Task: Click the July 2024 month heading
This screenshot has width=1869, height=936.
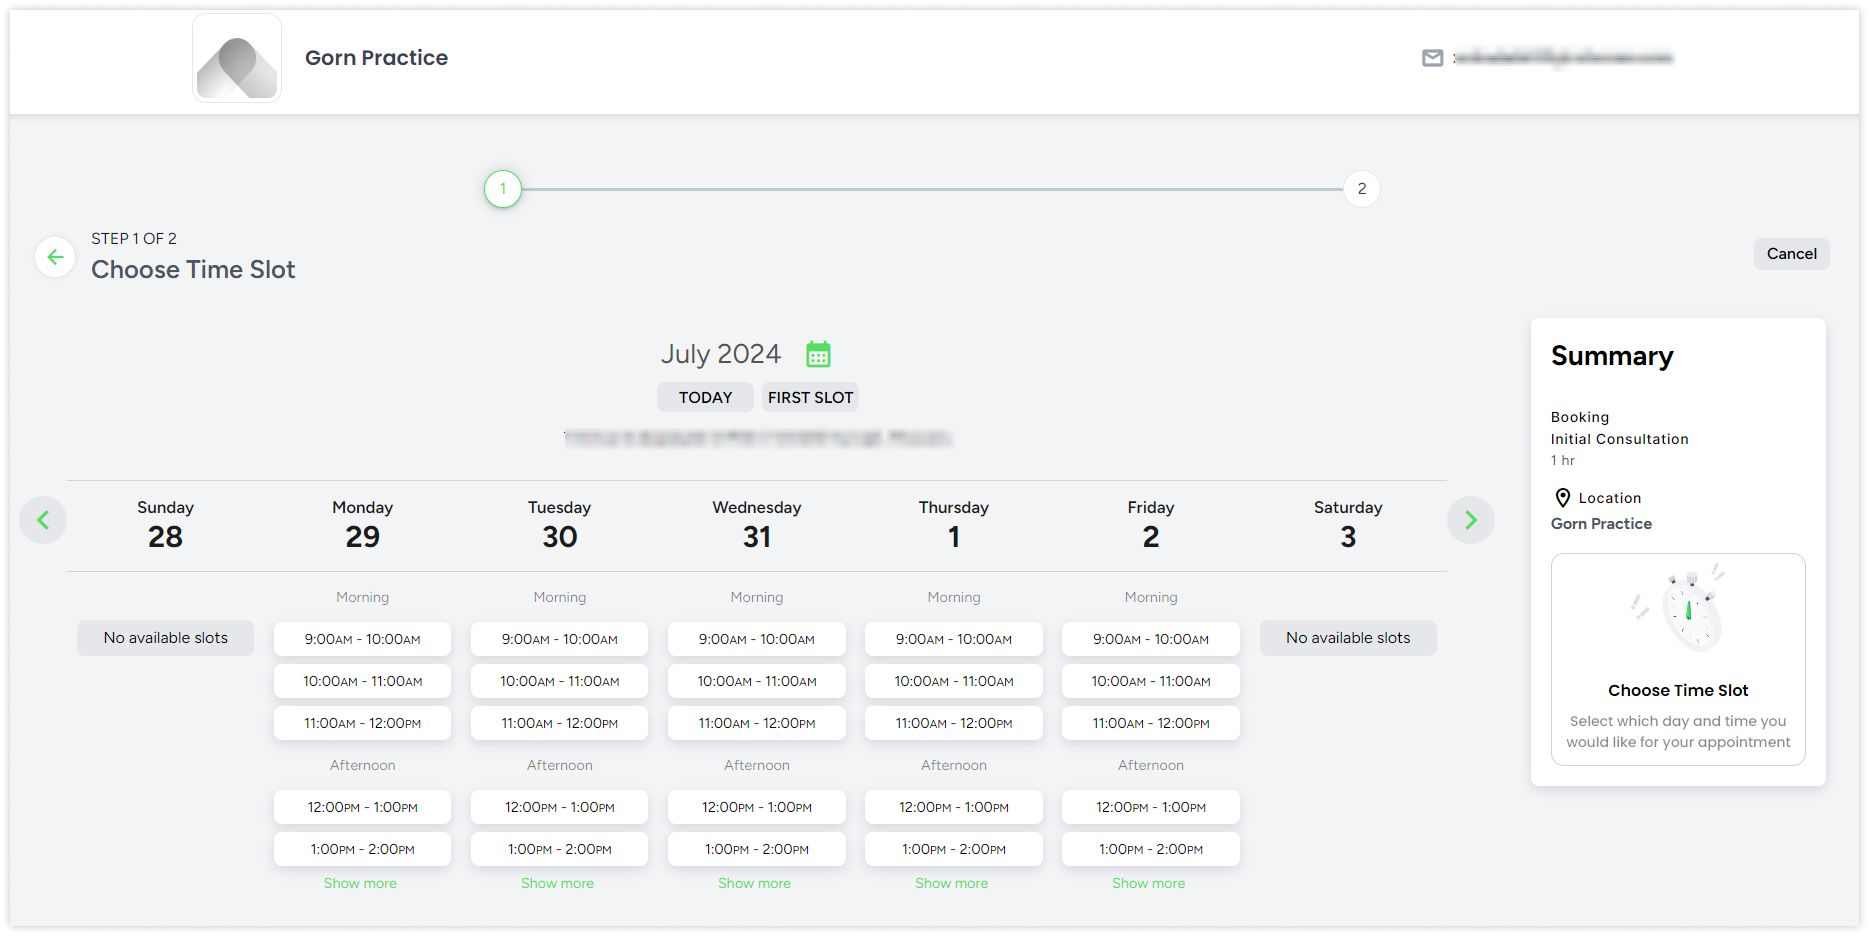Action: [720, 354]
